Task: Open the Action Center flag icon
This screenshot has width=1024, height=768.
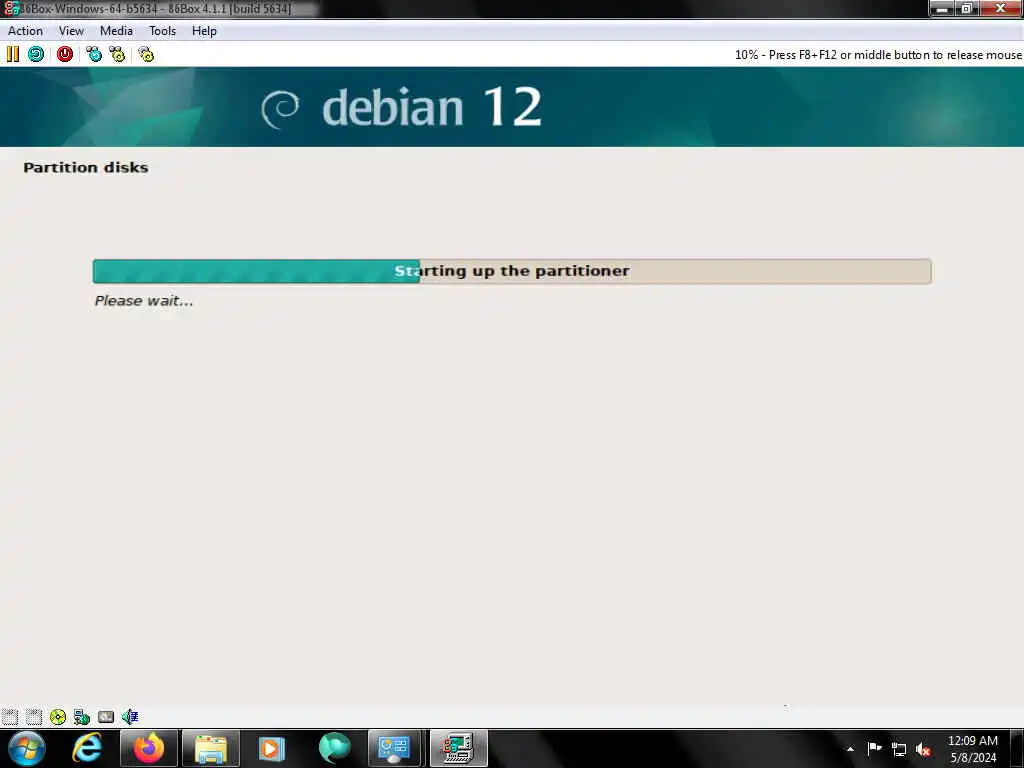Action: tap(874, 749)
